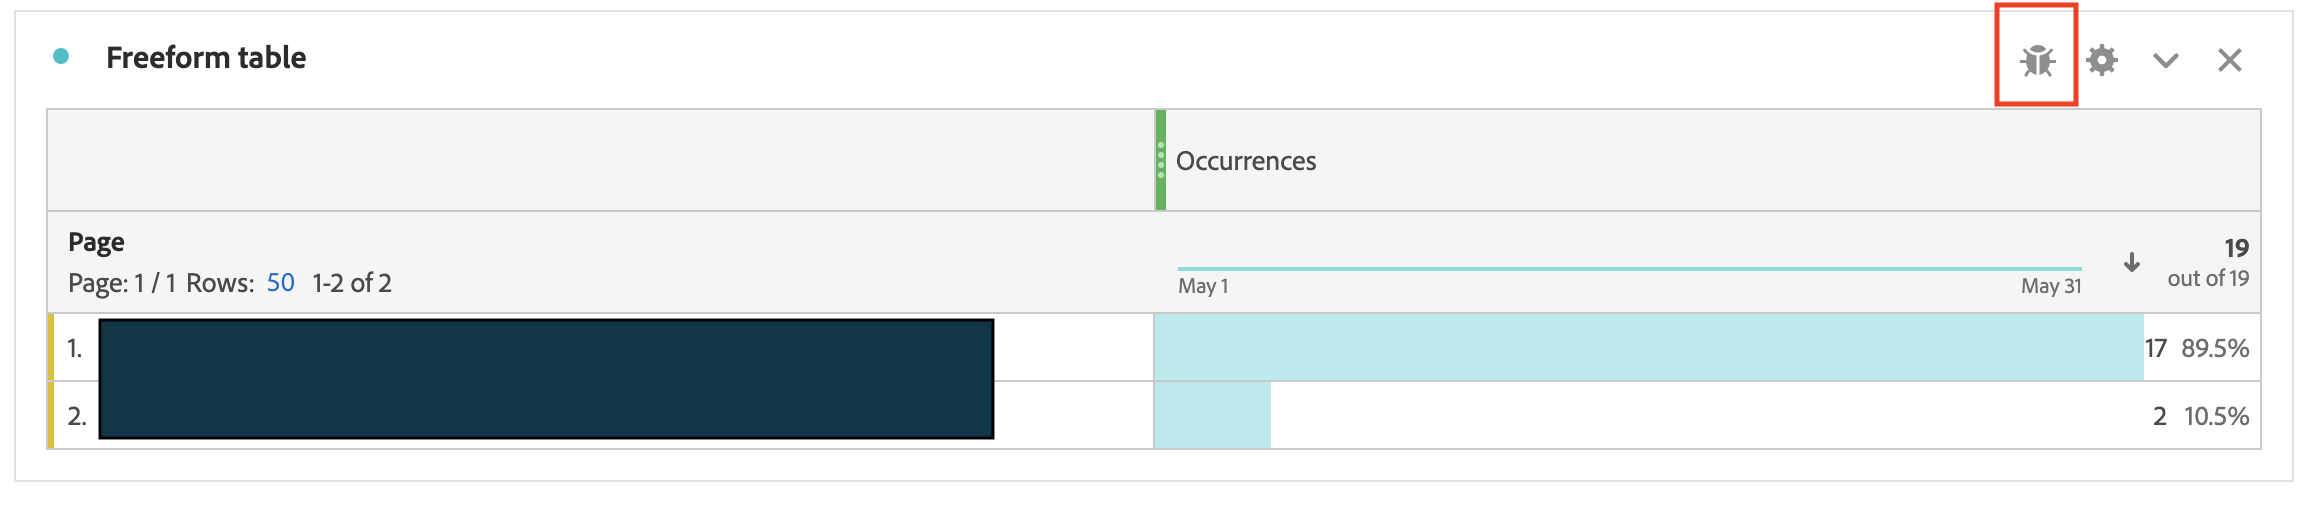Sort by the Occurrences descending arrow
Image resolution: width=2312 pixels, height=506 pixels.
pos(2132,262)
